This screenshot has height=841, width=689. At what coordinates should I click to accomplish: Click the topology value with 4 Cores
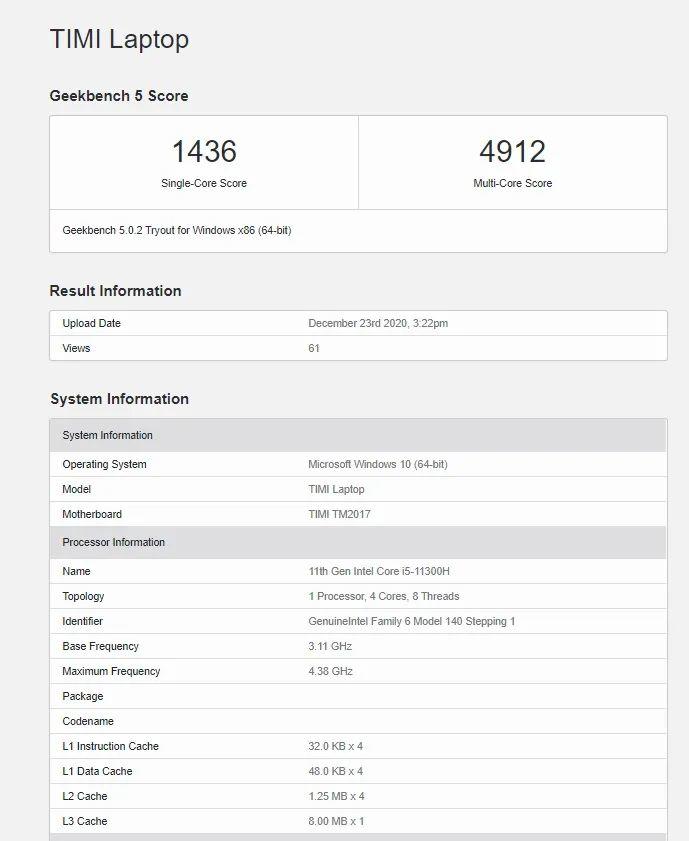click(x=383, y=597)
